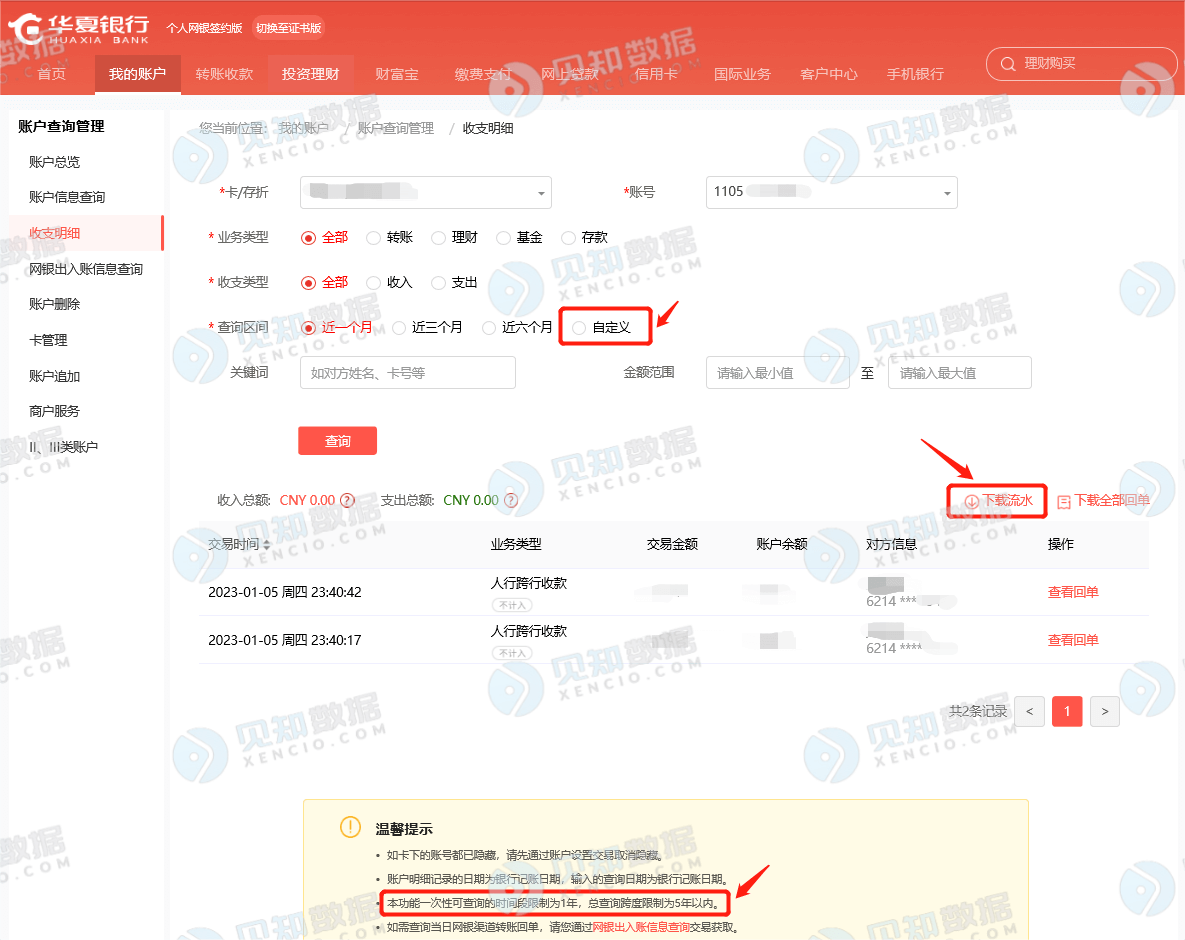View 查看回单 for 23:40:42 transaction
The image size is (1185, 940).
click(1072, 592)
